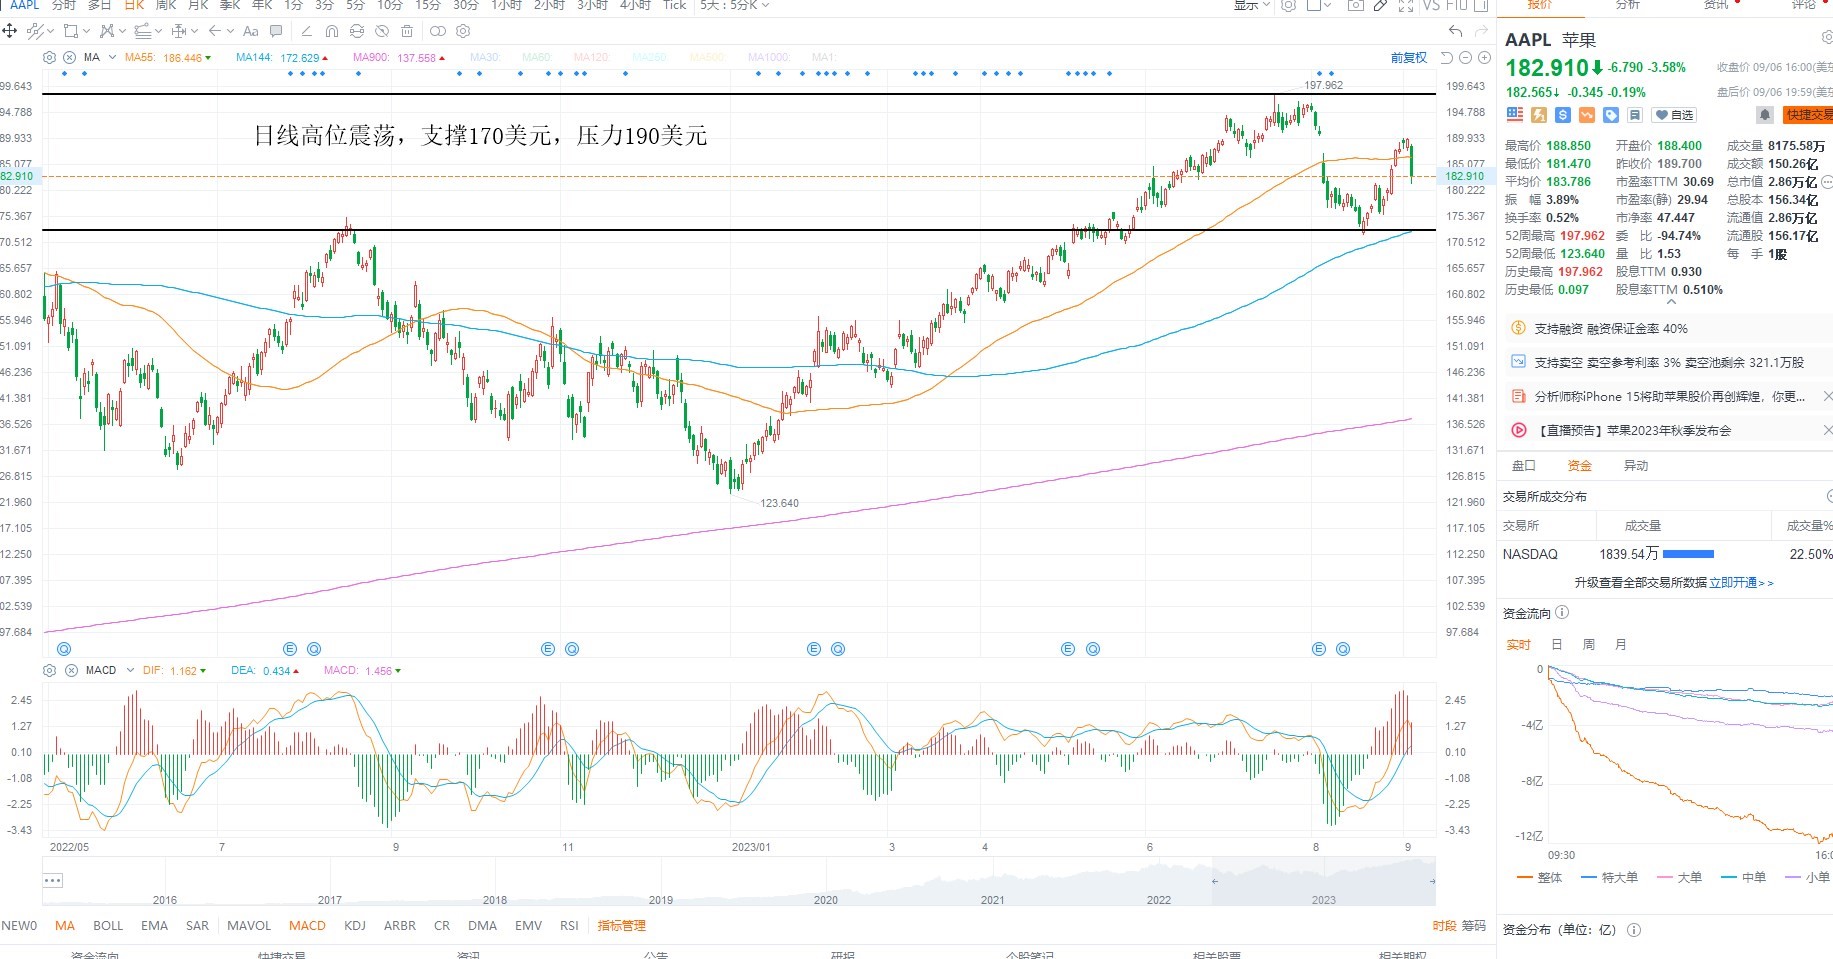The image size is (1833, 959).
Task: Open the MACD indicator type dropdown
Action: [x=130, y=670]
